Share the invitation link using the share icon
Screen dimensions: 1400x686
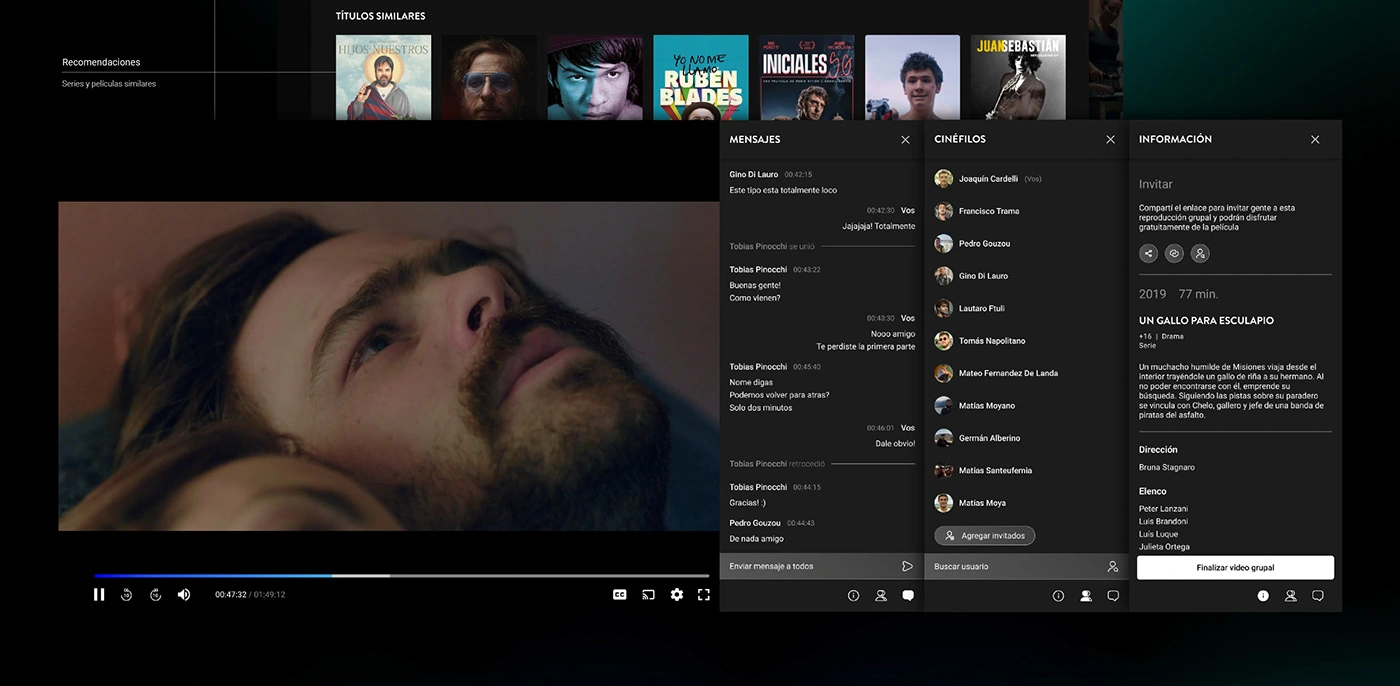1148,253
